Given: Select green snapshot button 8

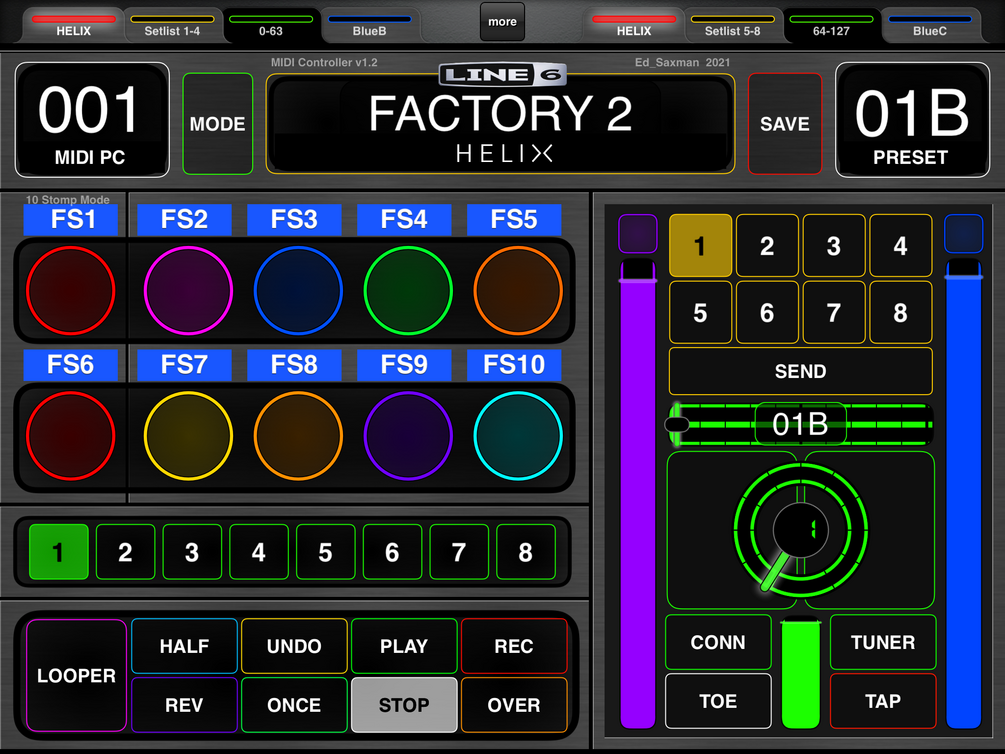Looking at the screenshot, I should [x=526, y=552].
